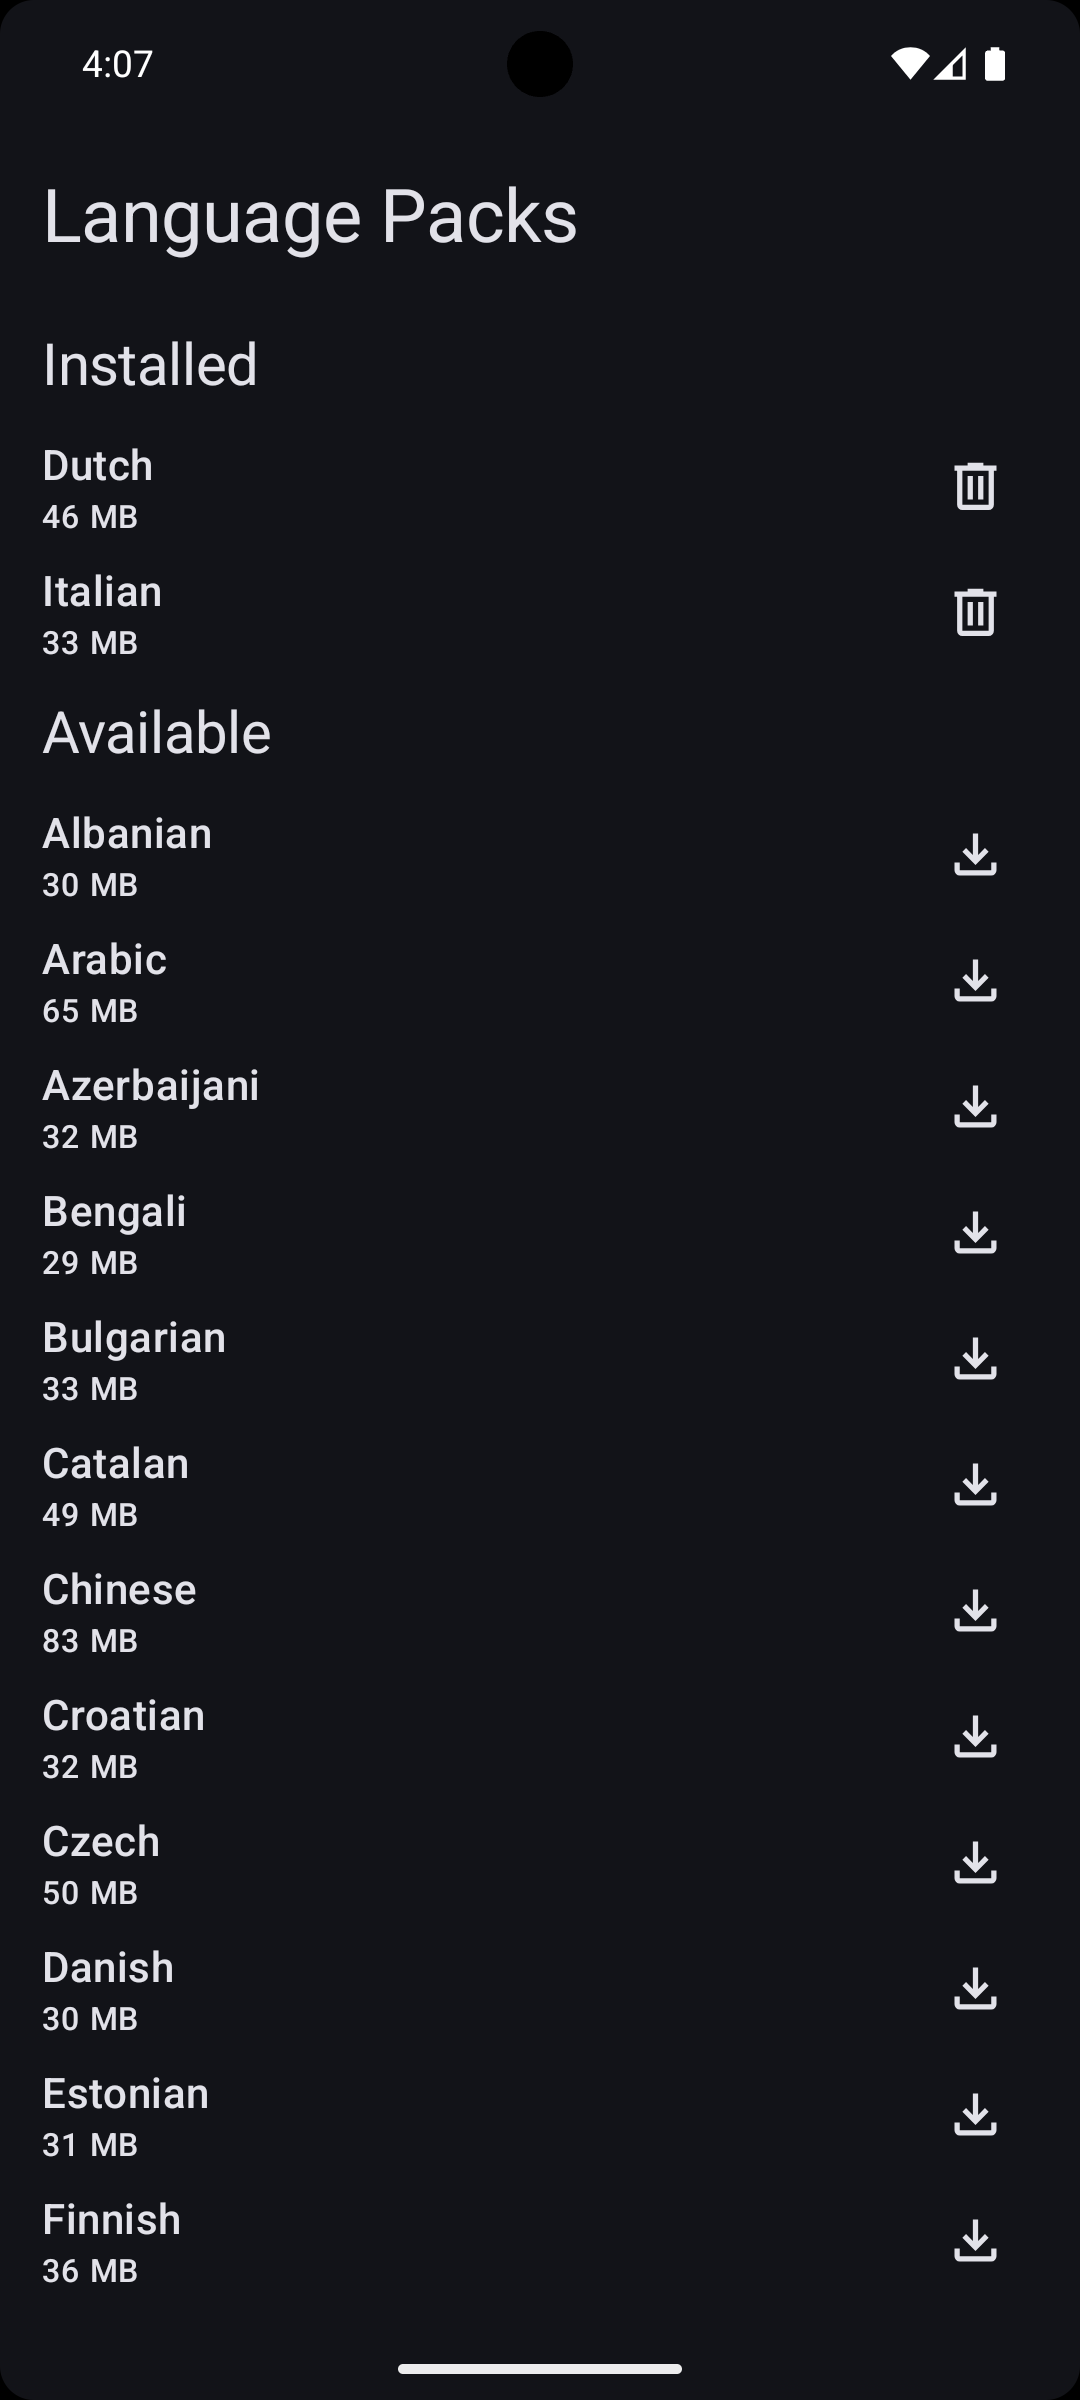Download the Albanian language pack
This screenshot has width=1080, height=2400.
(975, 855)
